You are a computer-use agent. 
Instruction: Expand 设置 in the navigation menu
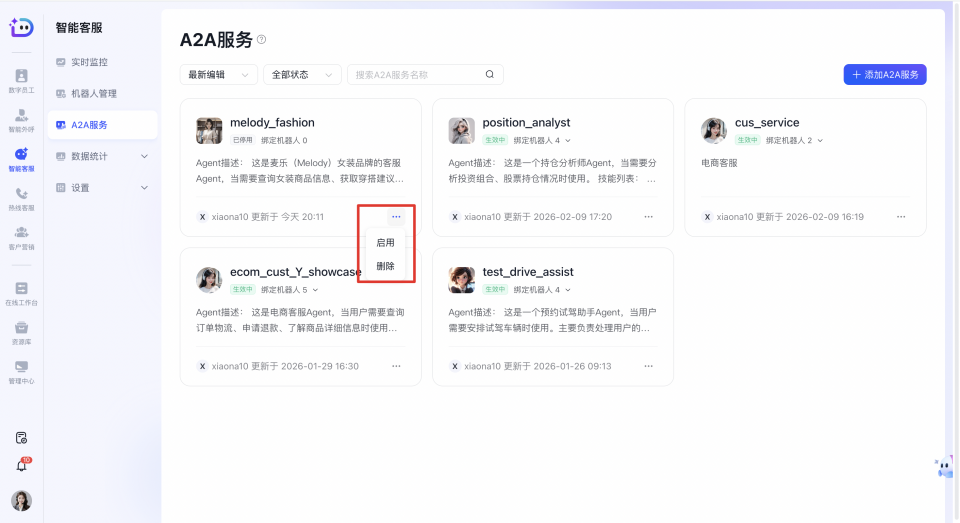pyautogui.click(x=102, y=188)
